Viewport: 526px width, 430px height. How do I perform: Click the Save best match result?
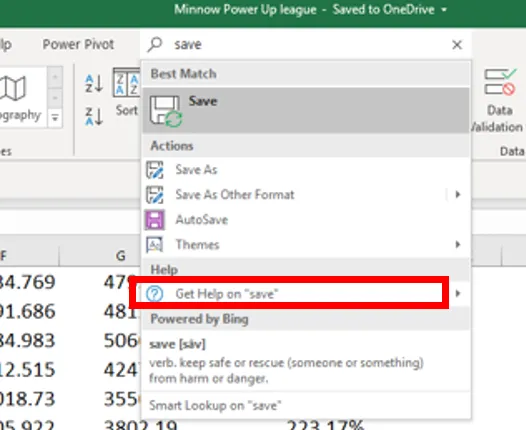(306, 110)
